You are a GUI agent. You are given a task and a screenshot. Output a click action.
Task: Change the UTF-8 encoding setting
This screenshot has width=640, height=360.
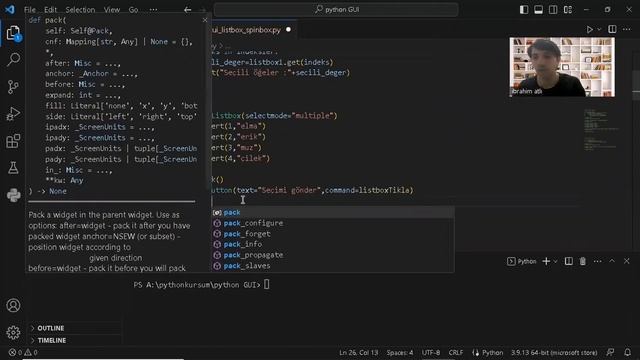click(431, 353)
